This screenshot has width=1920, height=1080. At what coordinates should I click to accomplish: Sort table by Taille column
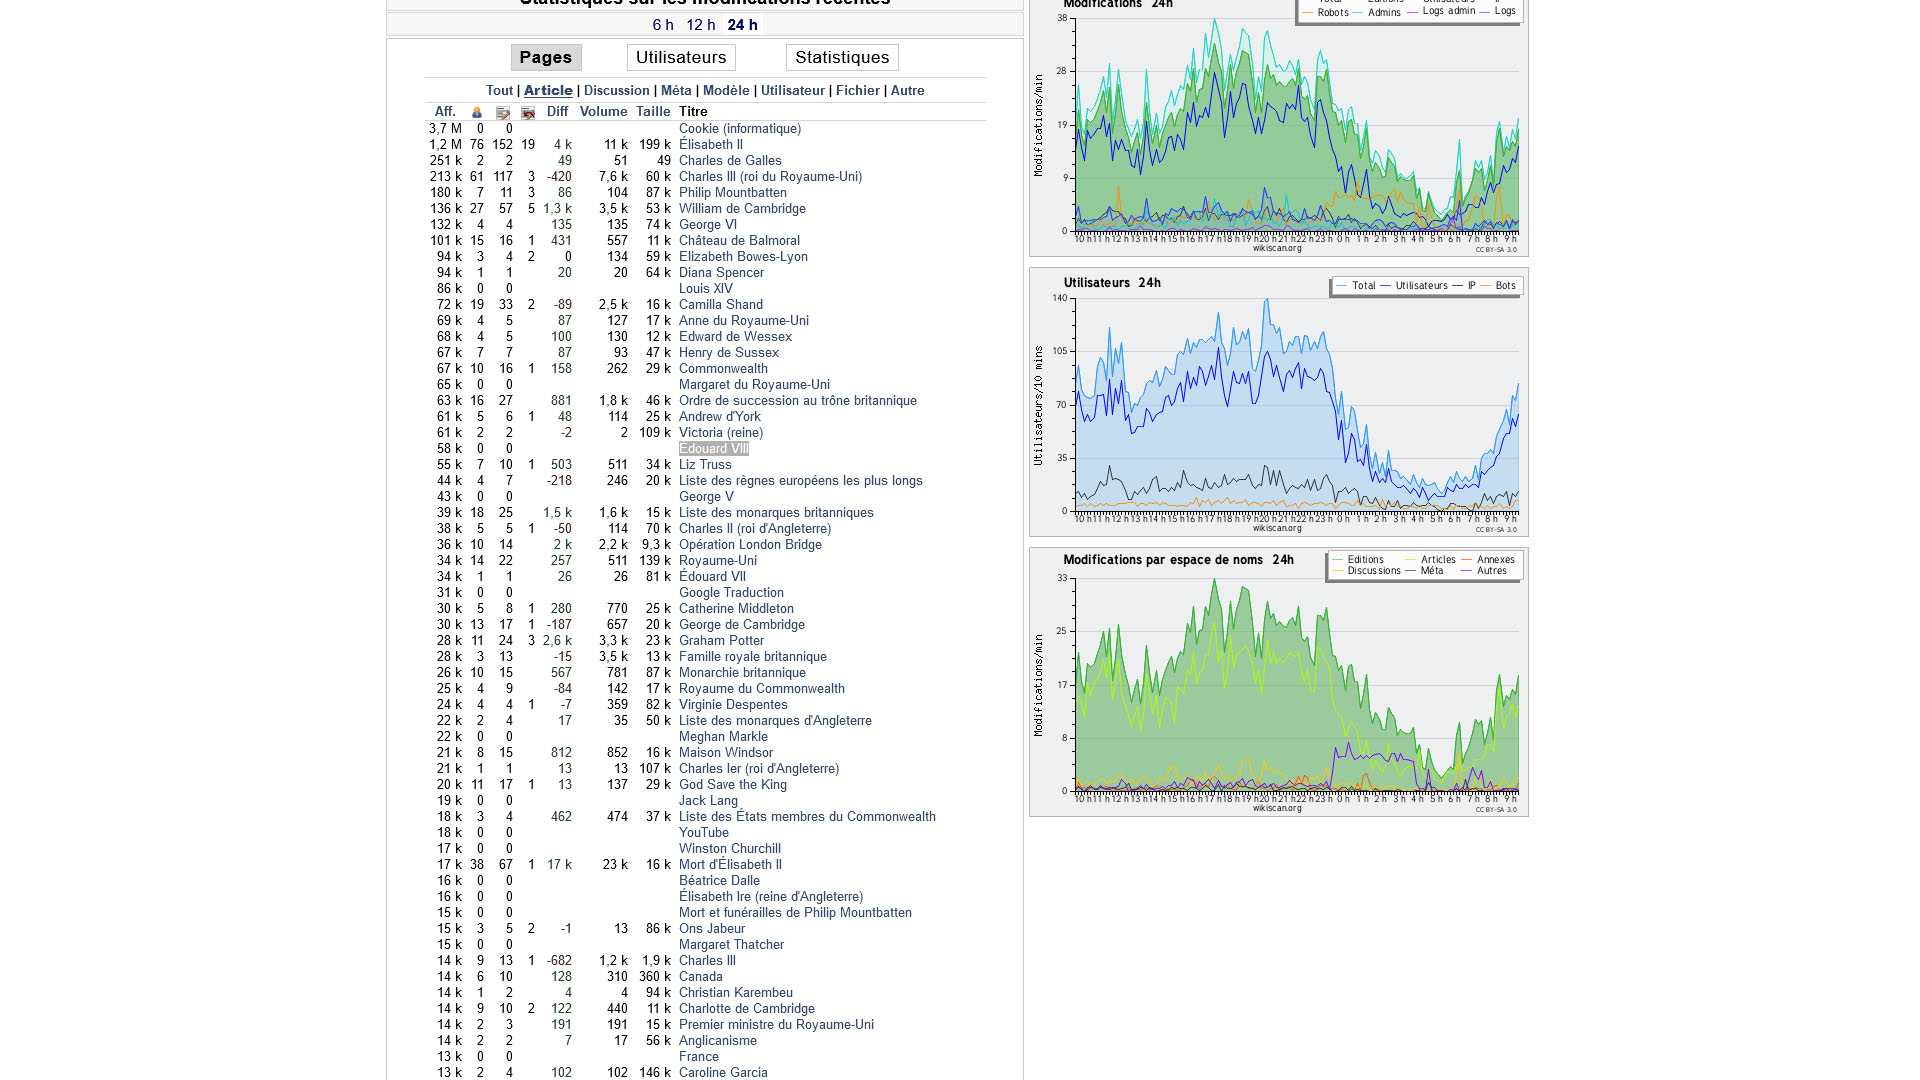pos(653,112)
